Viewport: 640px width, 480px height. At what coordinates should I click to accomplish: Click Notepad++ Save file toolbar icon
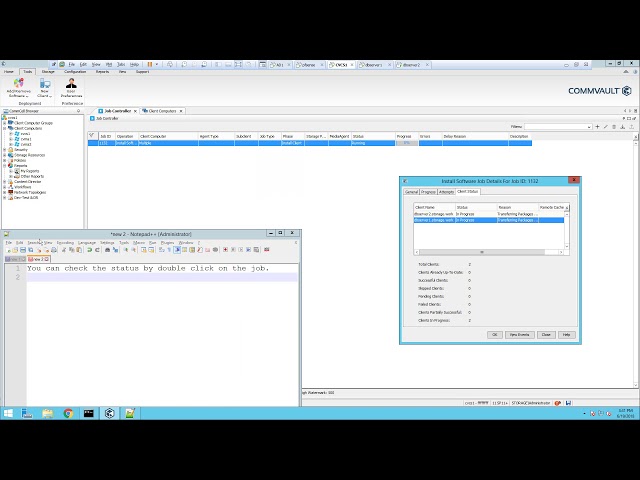pyautogui.click(x=23, y=250)
